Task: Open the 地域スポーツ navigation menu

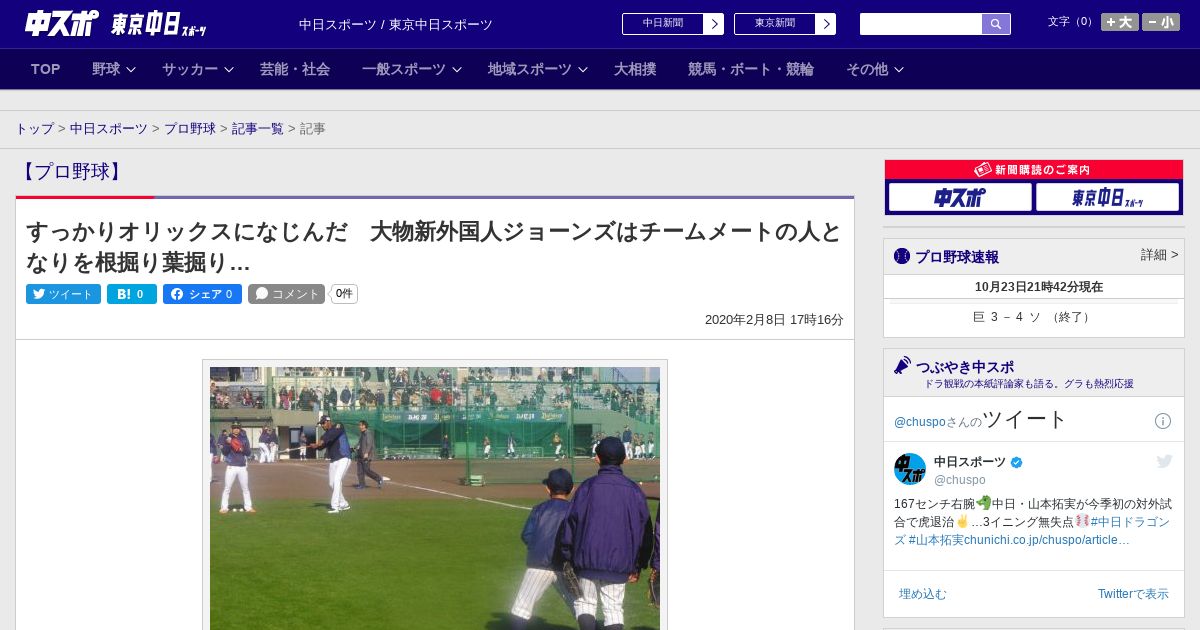Action: pyautogui.click(x=530, y=69)
